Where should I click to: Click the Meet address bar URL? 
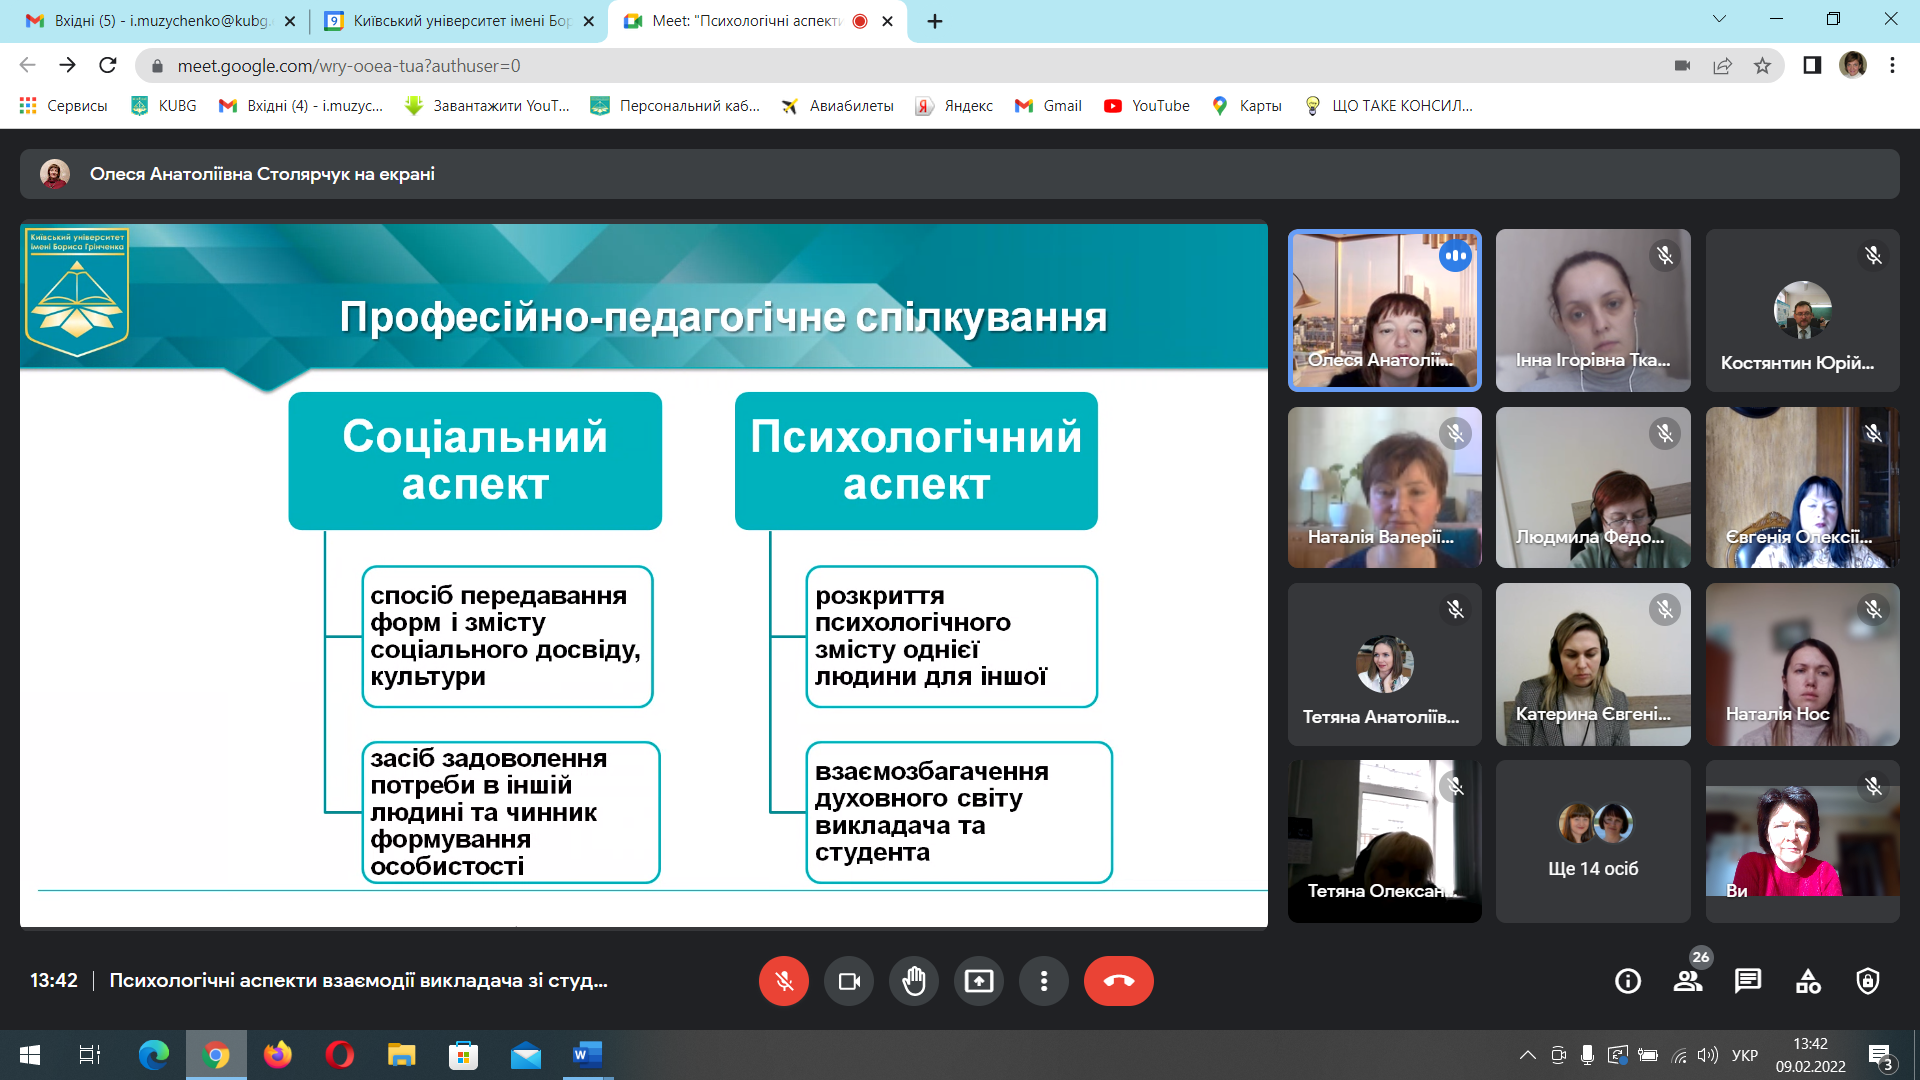click(348, 66)
